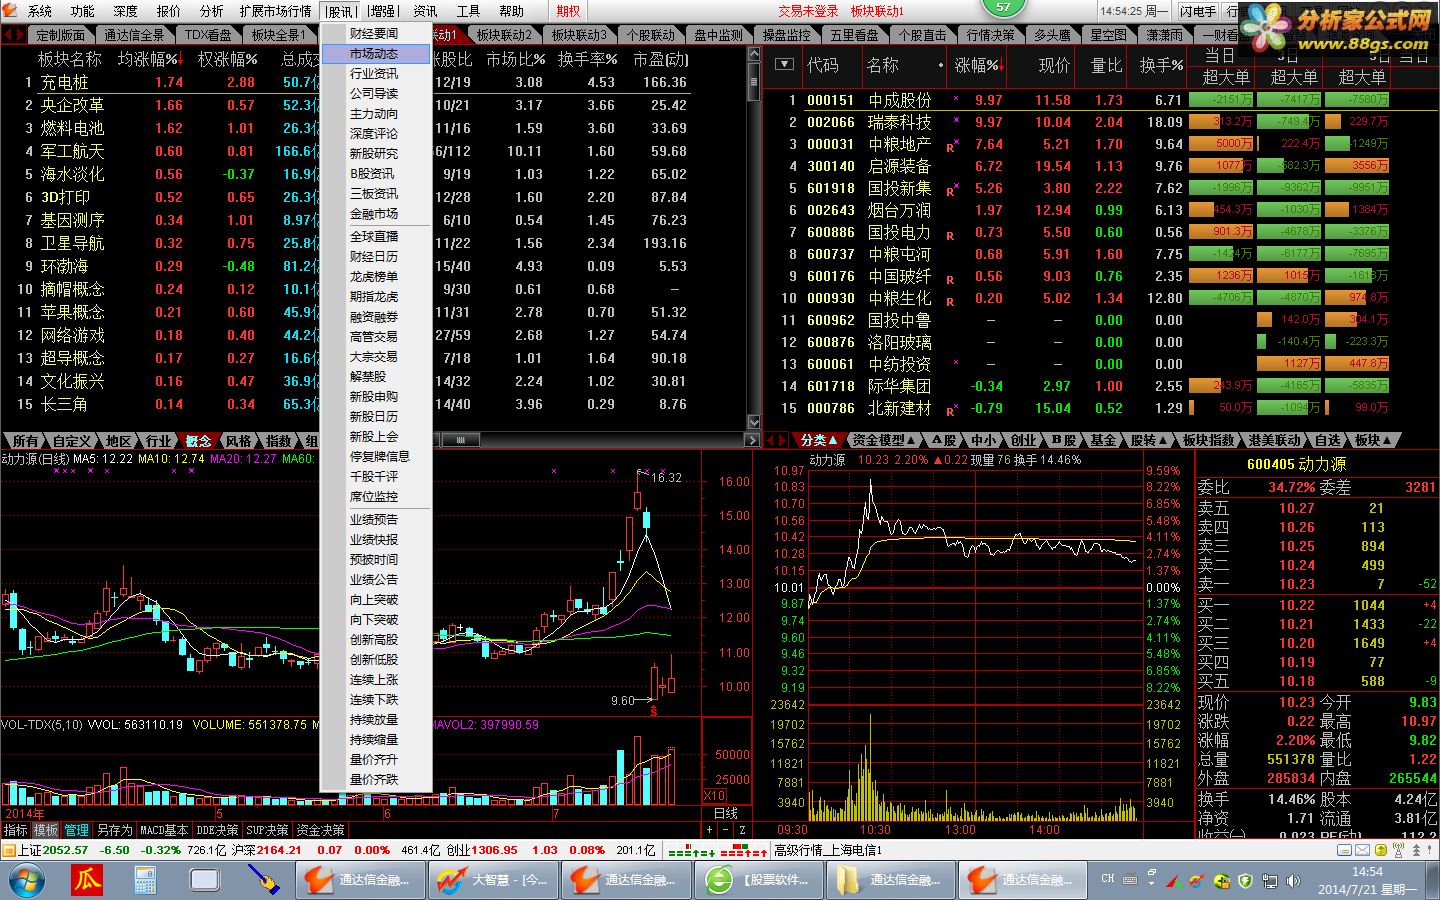
Task: Toggle the 模板 mode button
Action: [46, 830]
